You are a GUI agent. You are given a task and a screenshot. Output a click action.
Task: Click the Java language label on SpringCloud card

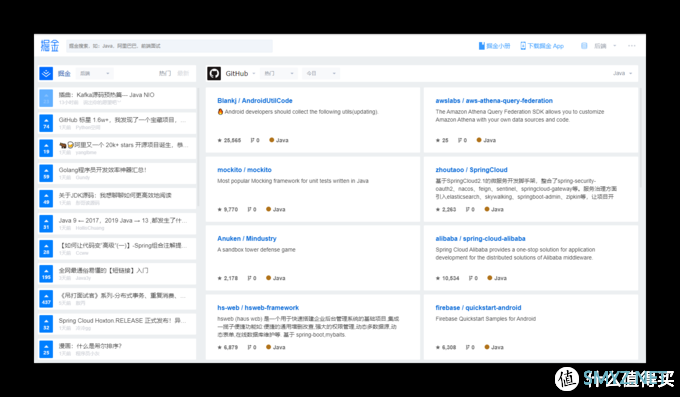tap(497, 209)
